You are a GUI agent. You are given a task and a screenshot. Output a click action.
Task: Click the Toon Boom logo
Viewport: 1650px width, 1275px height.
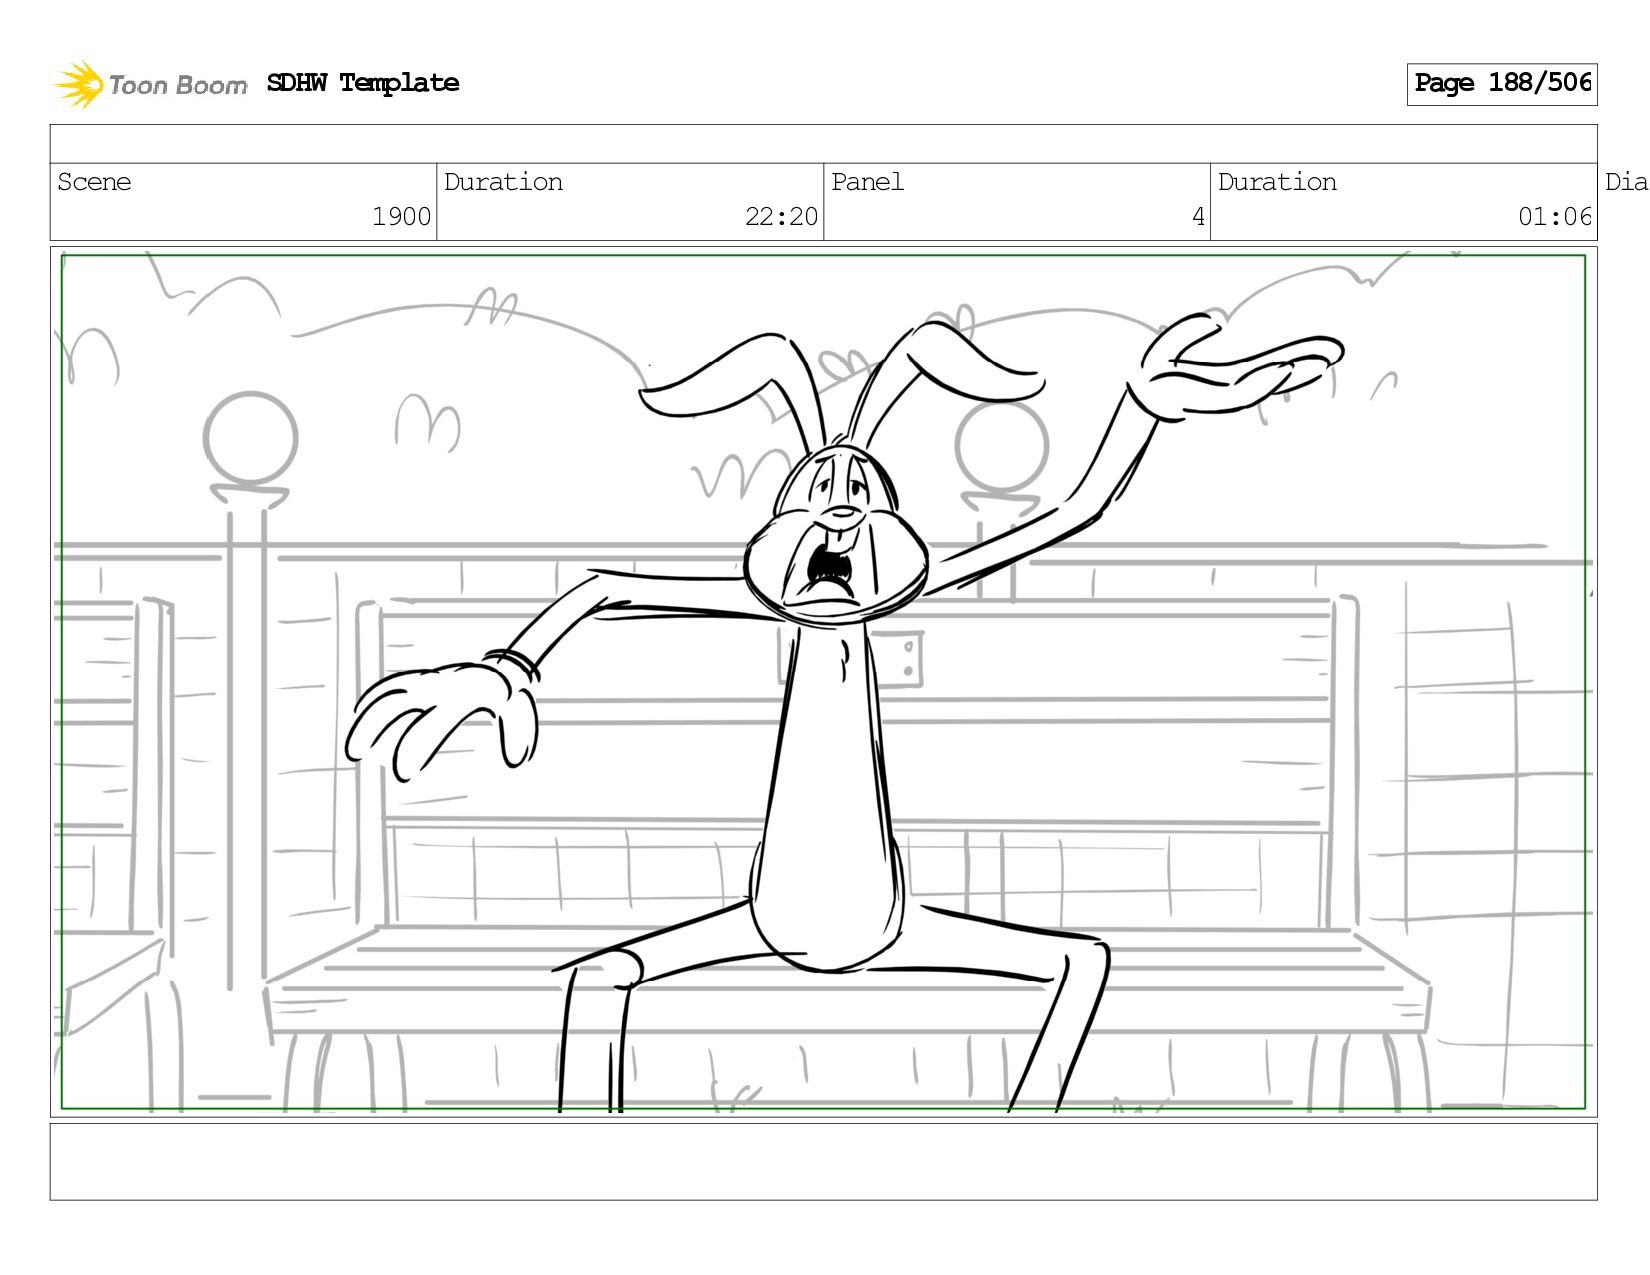(150, 84)
